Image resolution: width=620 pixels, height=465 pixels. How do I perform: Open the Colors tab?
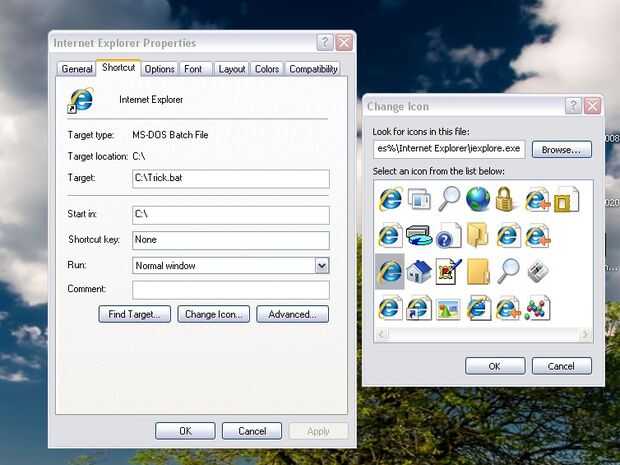(267, 69)
